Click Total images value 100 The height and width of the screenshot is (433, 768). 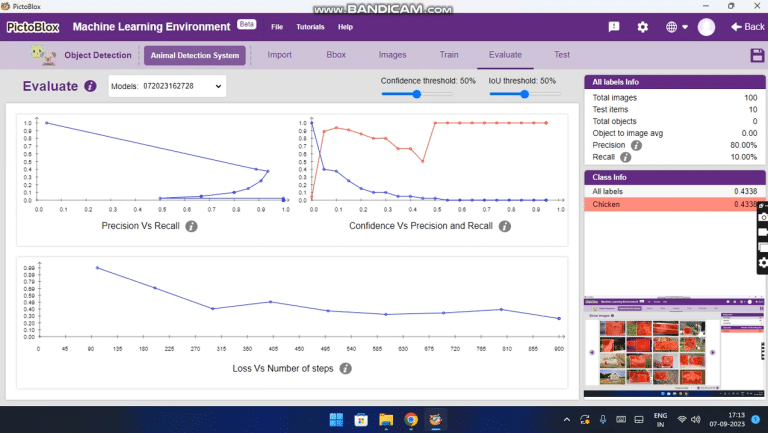point(750,98)
